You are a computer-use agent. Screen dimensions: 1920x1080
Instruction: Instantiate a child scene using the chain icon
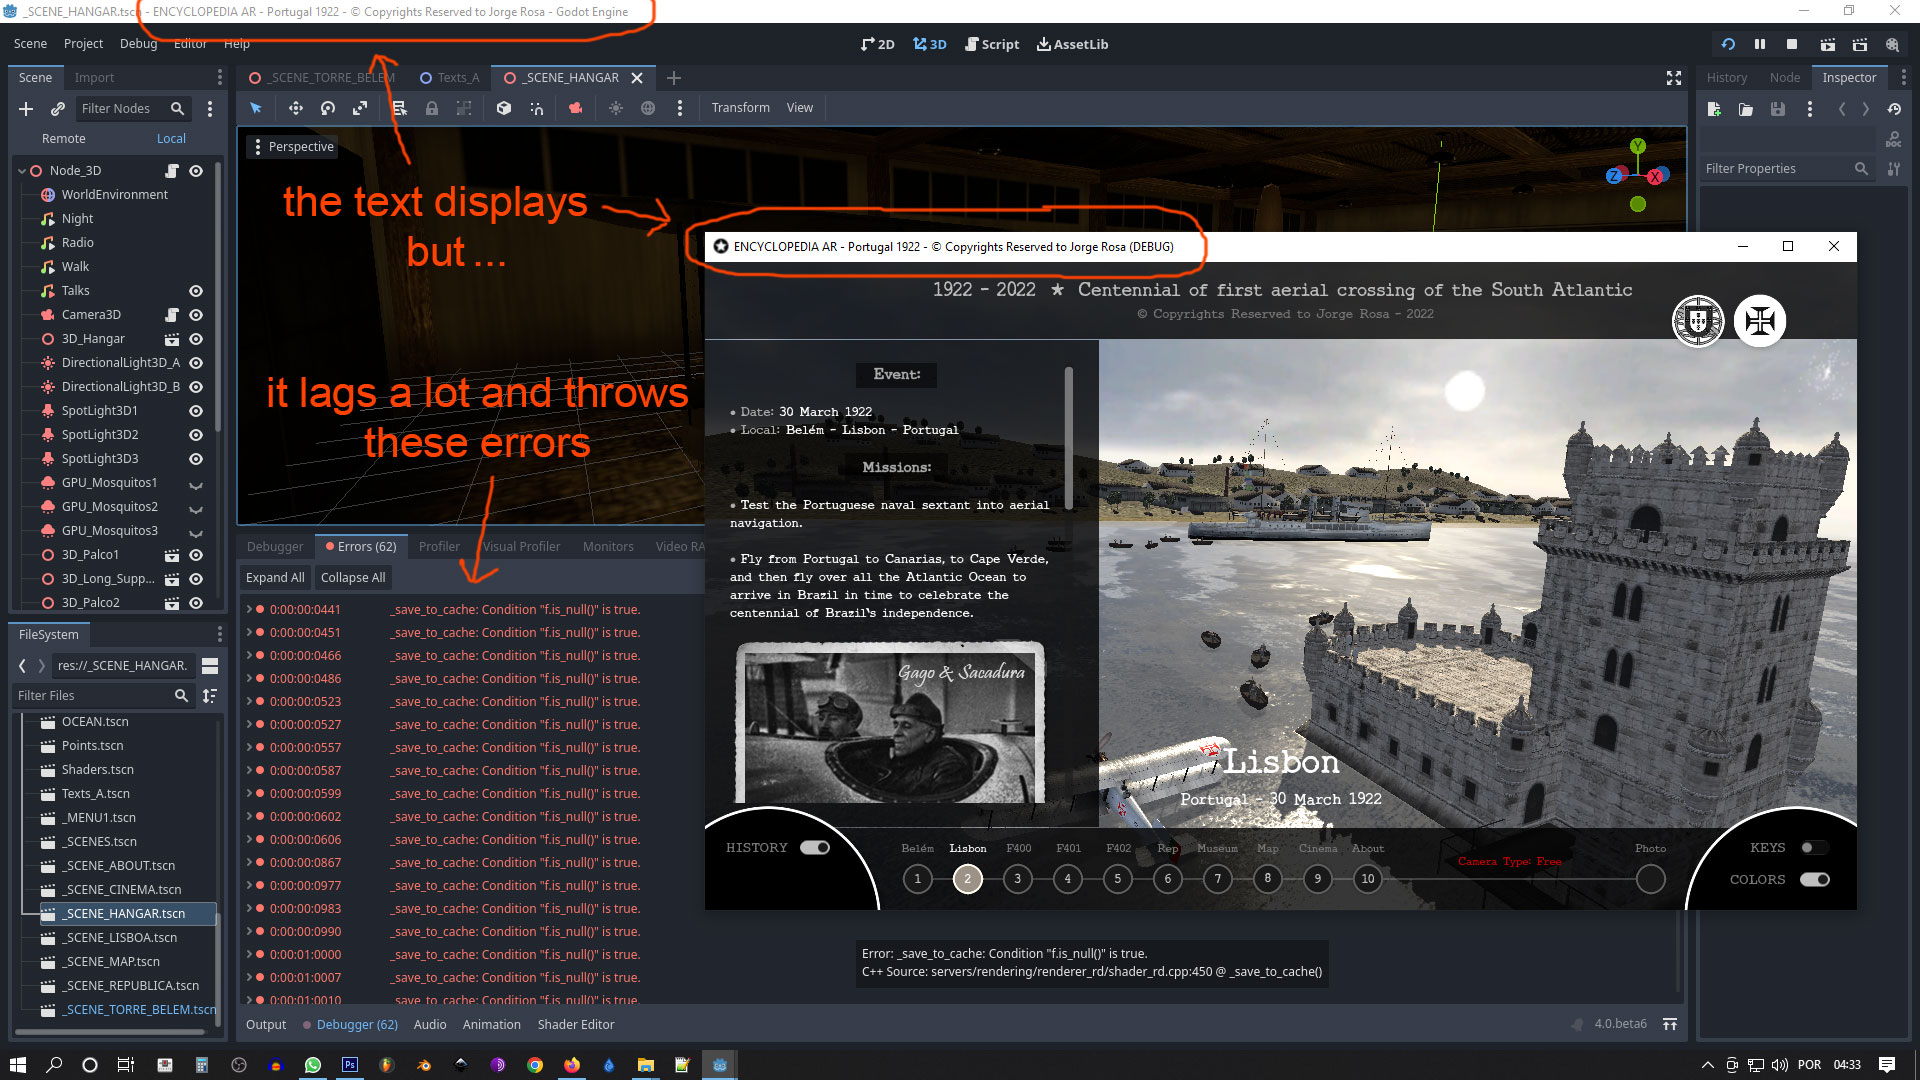(x=57, y=109)
